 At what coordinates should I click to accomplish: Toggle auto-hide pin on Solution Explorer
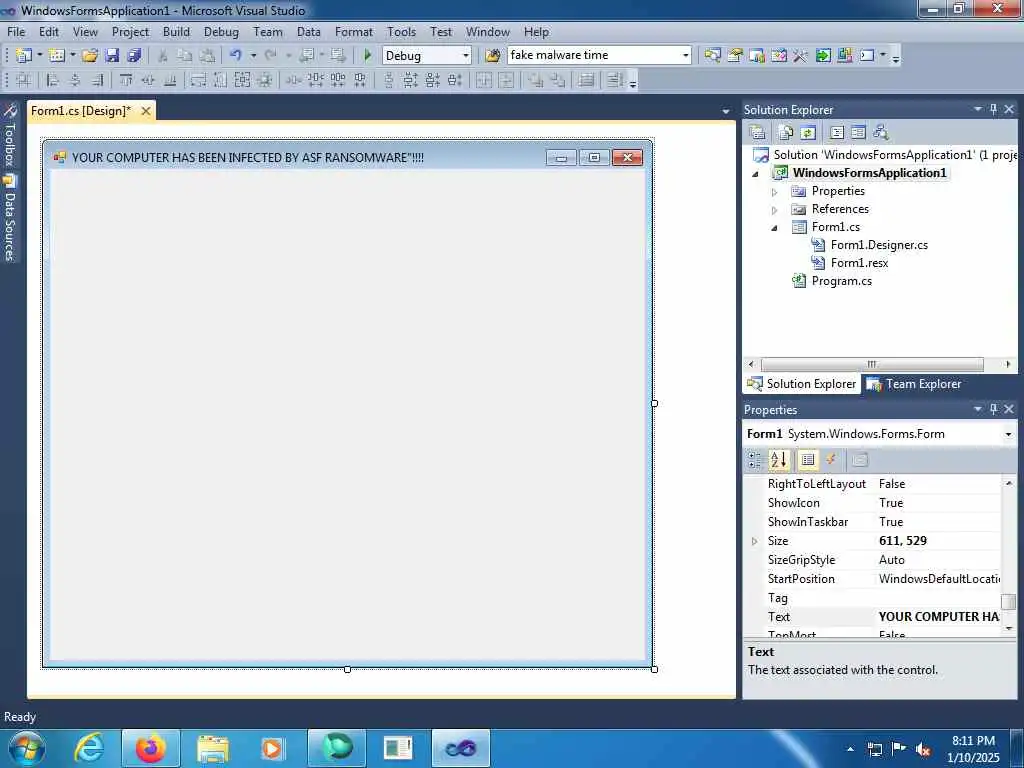point(993,109)
